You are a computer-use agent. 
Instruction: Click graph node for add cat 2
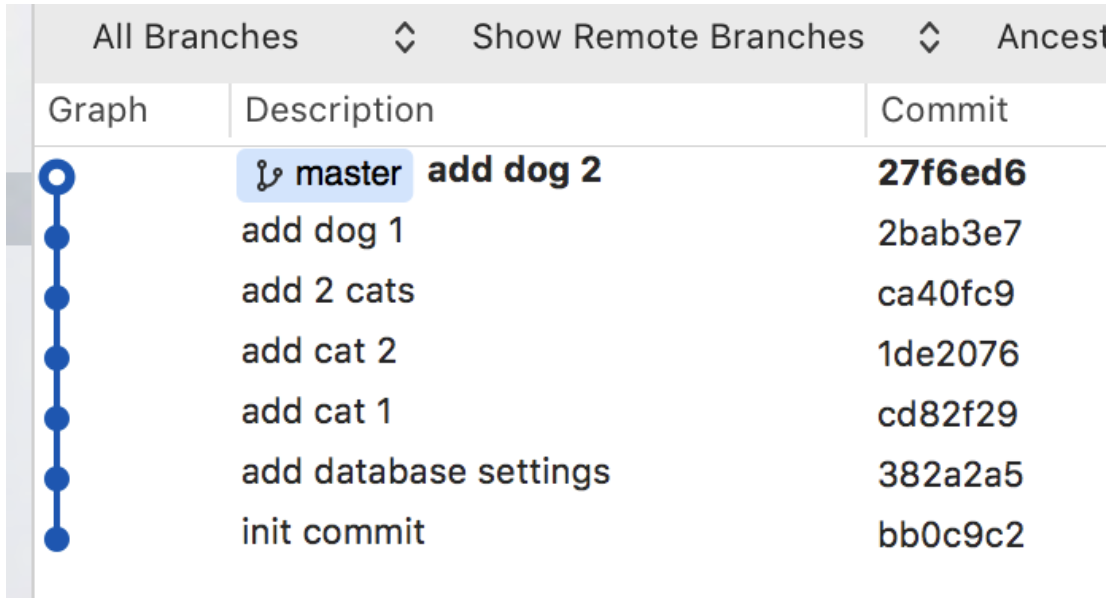pos(57,358)
